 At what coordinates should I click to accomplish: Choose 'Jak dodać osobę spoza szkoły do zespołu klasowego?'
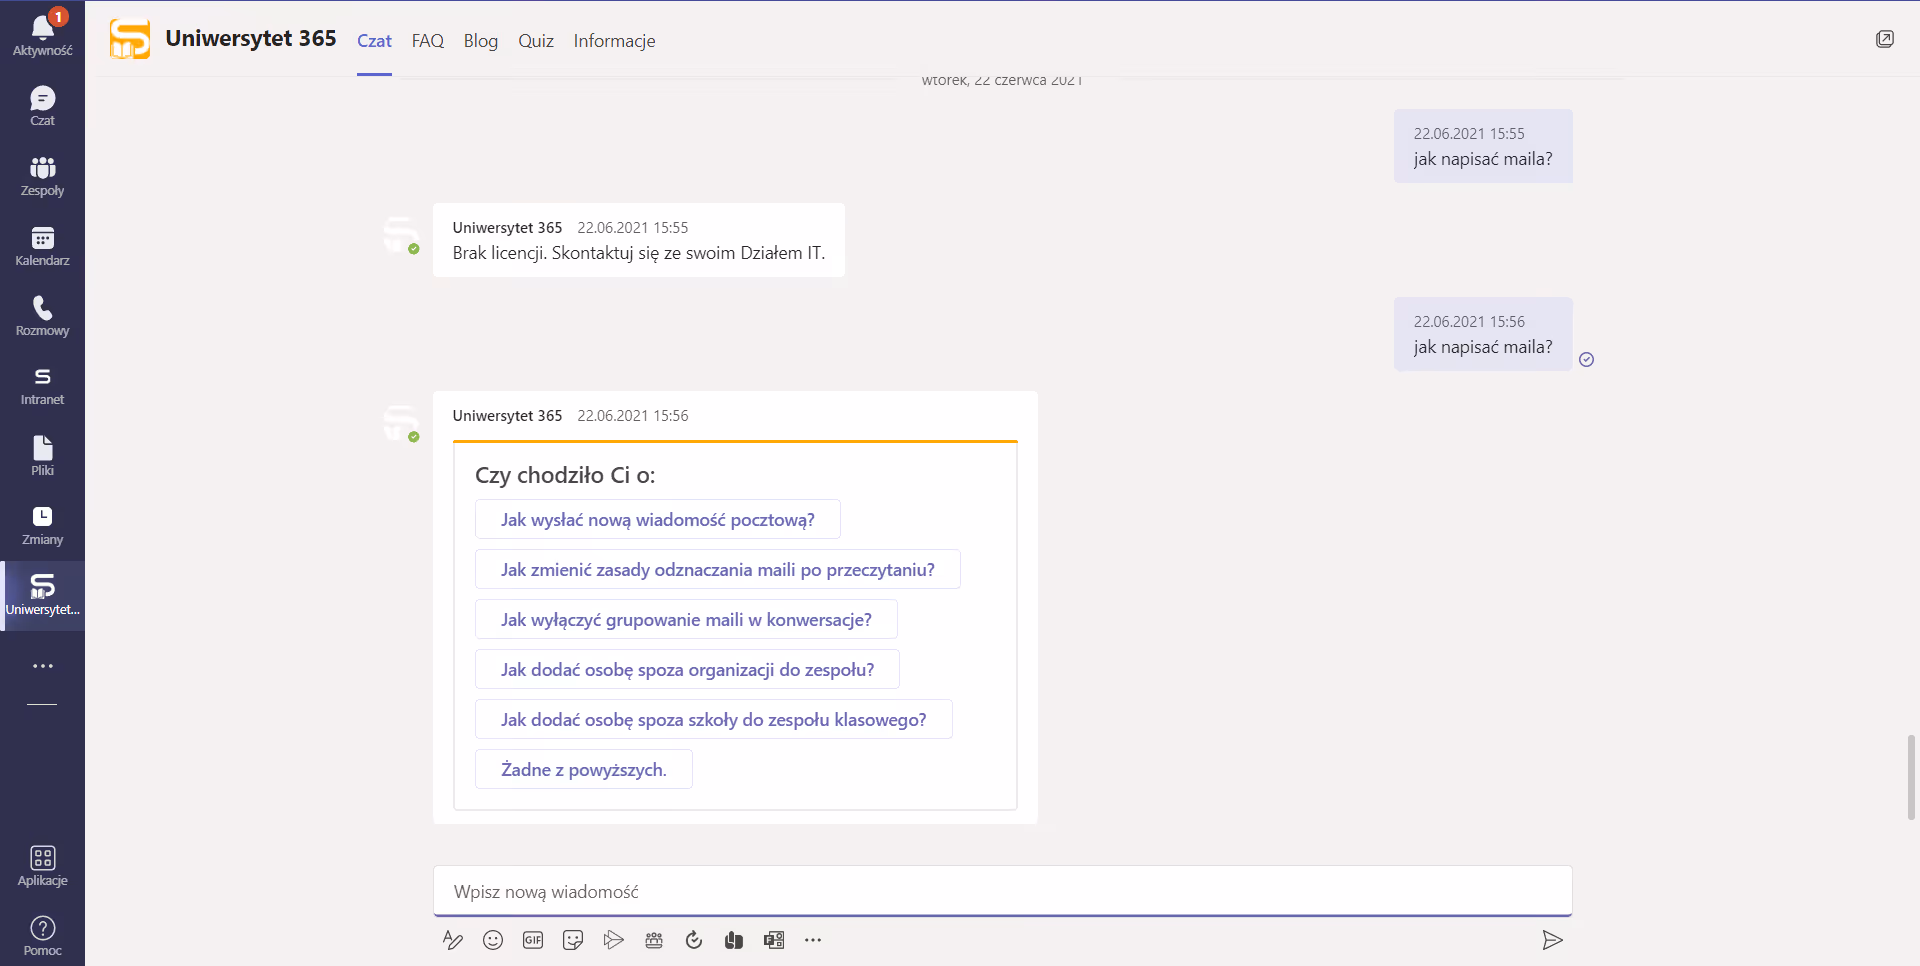[714, 720]
